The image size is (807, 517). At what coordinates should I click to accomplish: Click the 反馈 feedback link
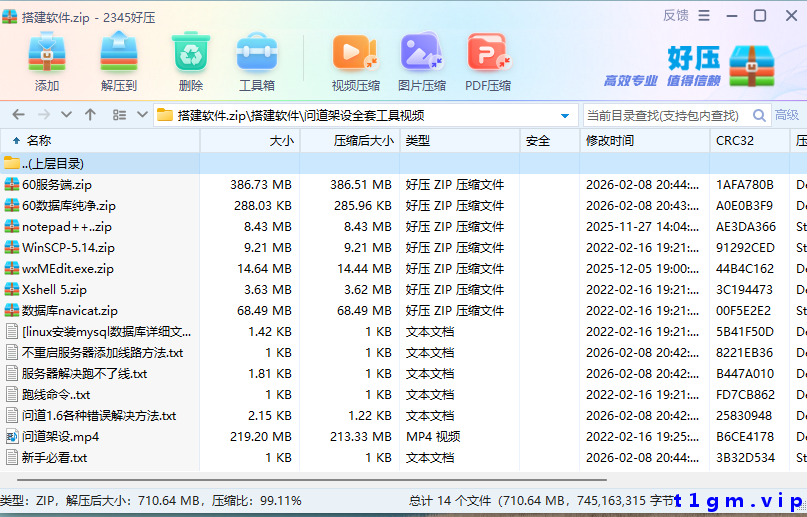[676, 16]
